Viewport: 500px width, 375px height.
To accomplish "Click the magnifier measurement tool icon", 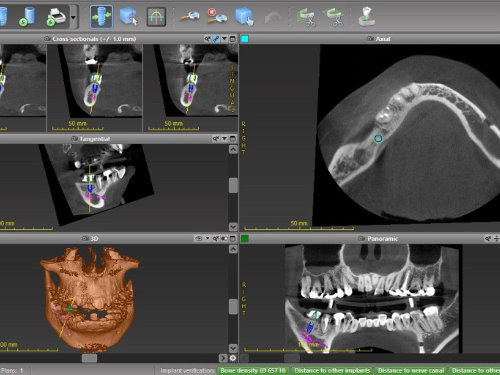I will 190,16.
